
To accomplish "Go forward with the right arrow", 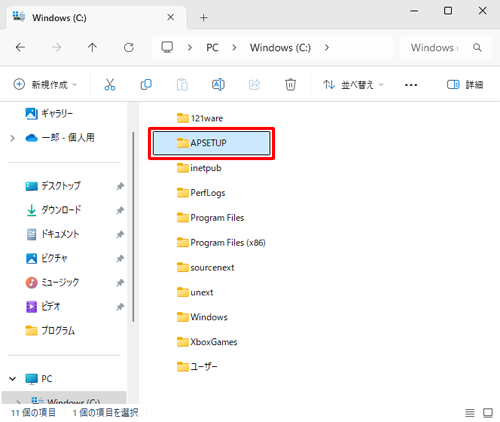I will [x=56, y=48].
